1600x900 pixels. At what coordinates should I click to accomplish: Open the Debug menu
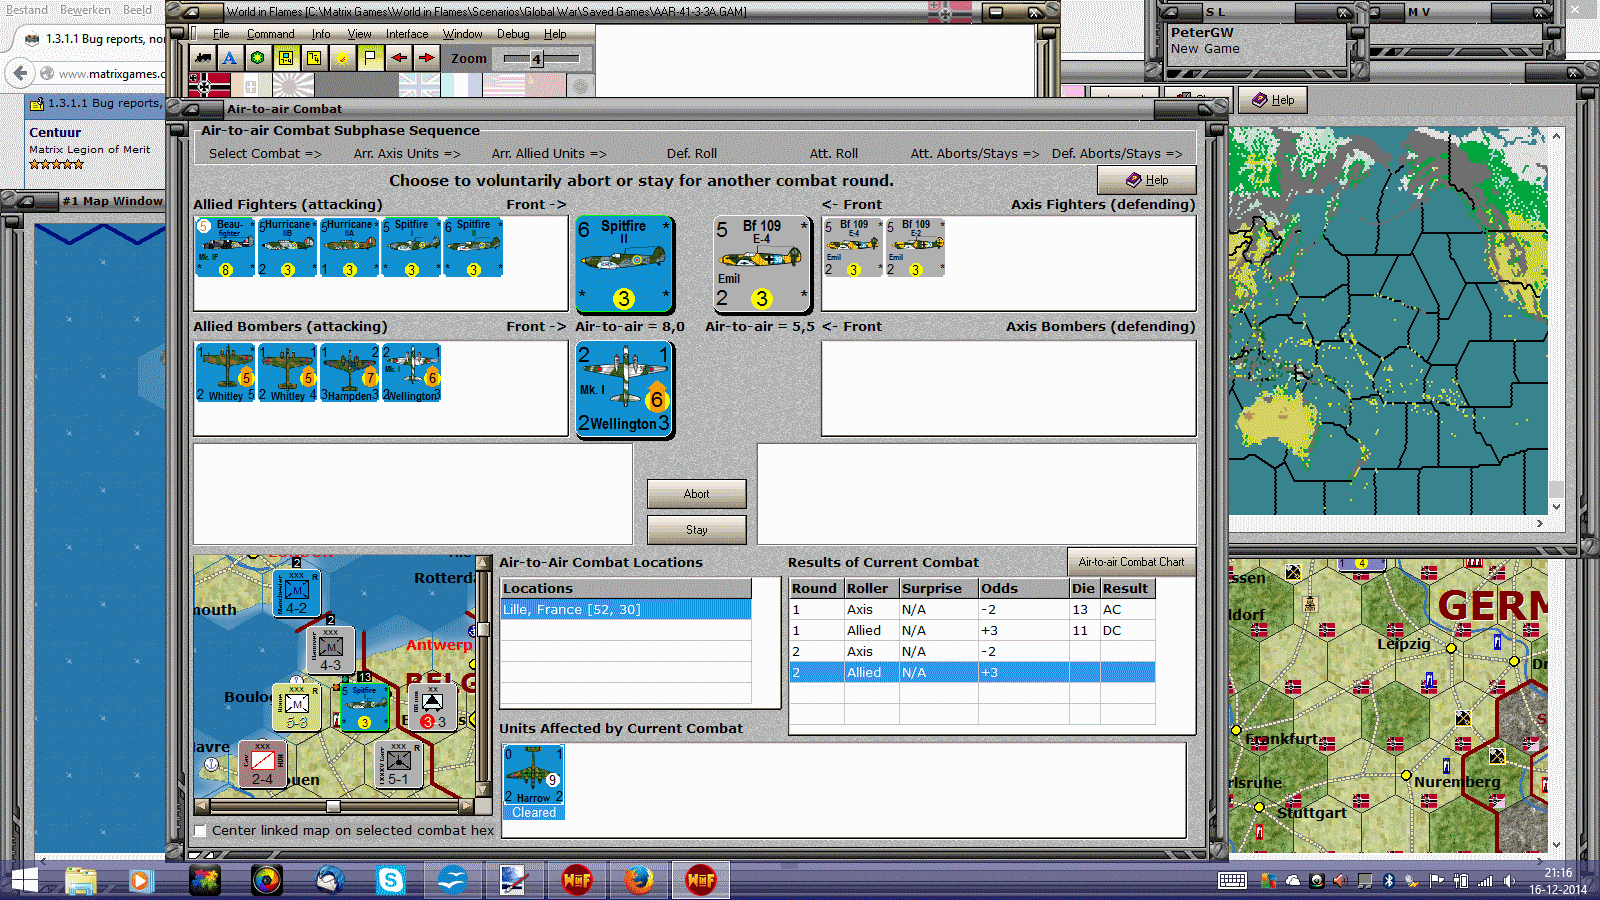pyautogui.click(x=513, y=34)
